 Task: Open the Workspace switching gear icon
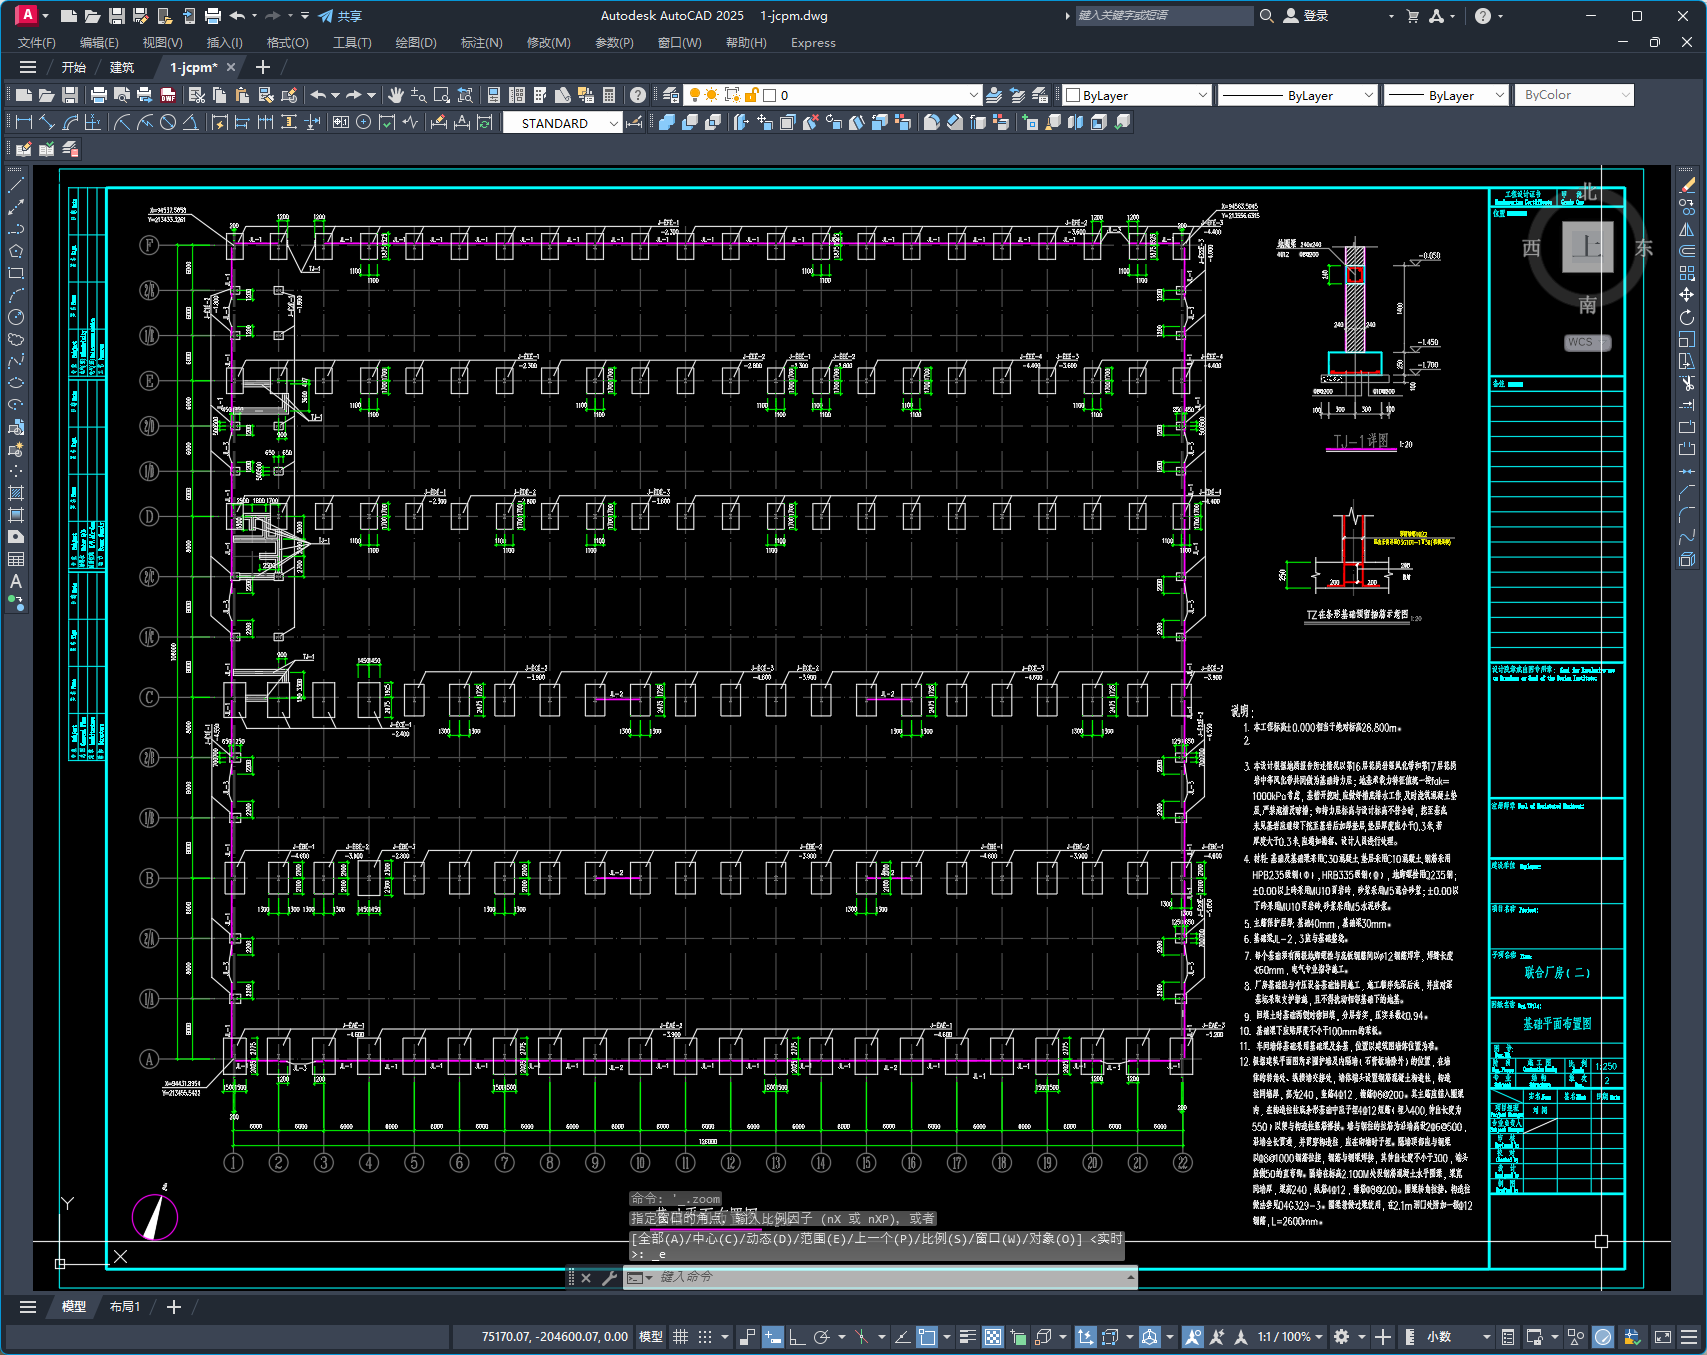coord(1342,1337)
